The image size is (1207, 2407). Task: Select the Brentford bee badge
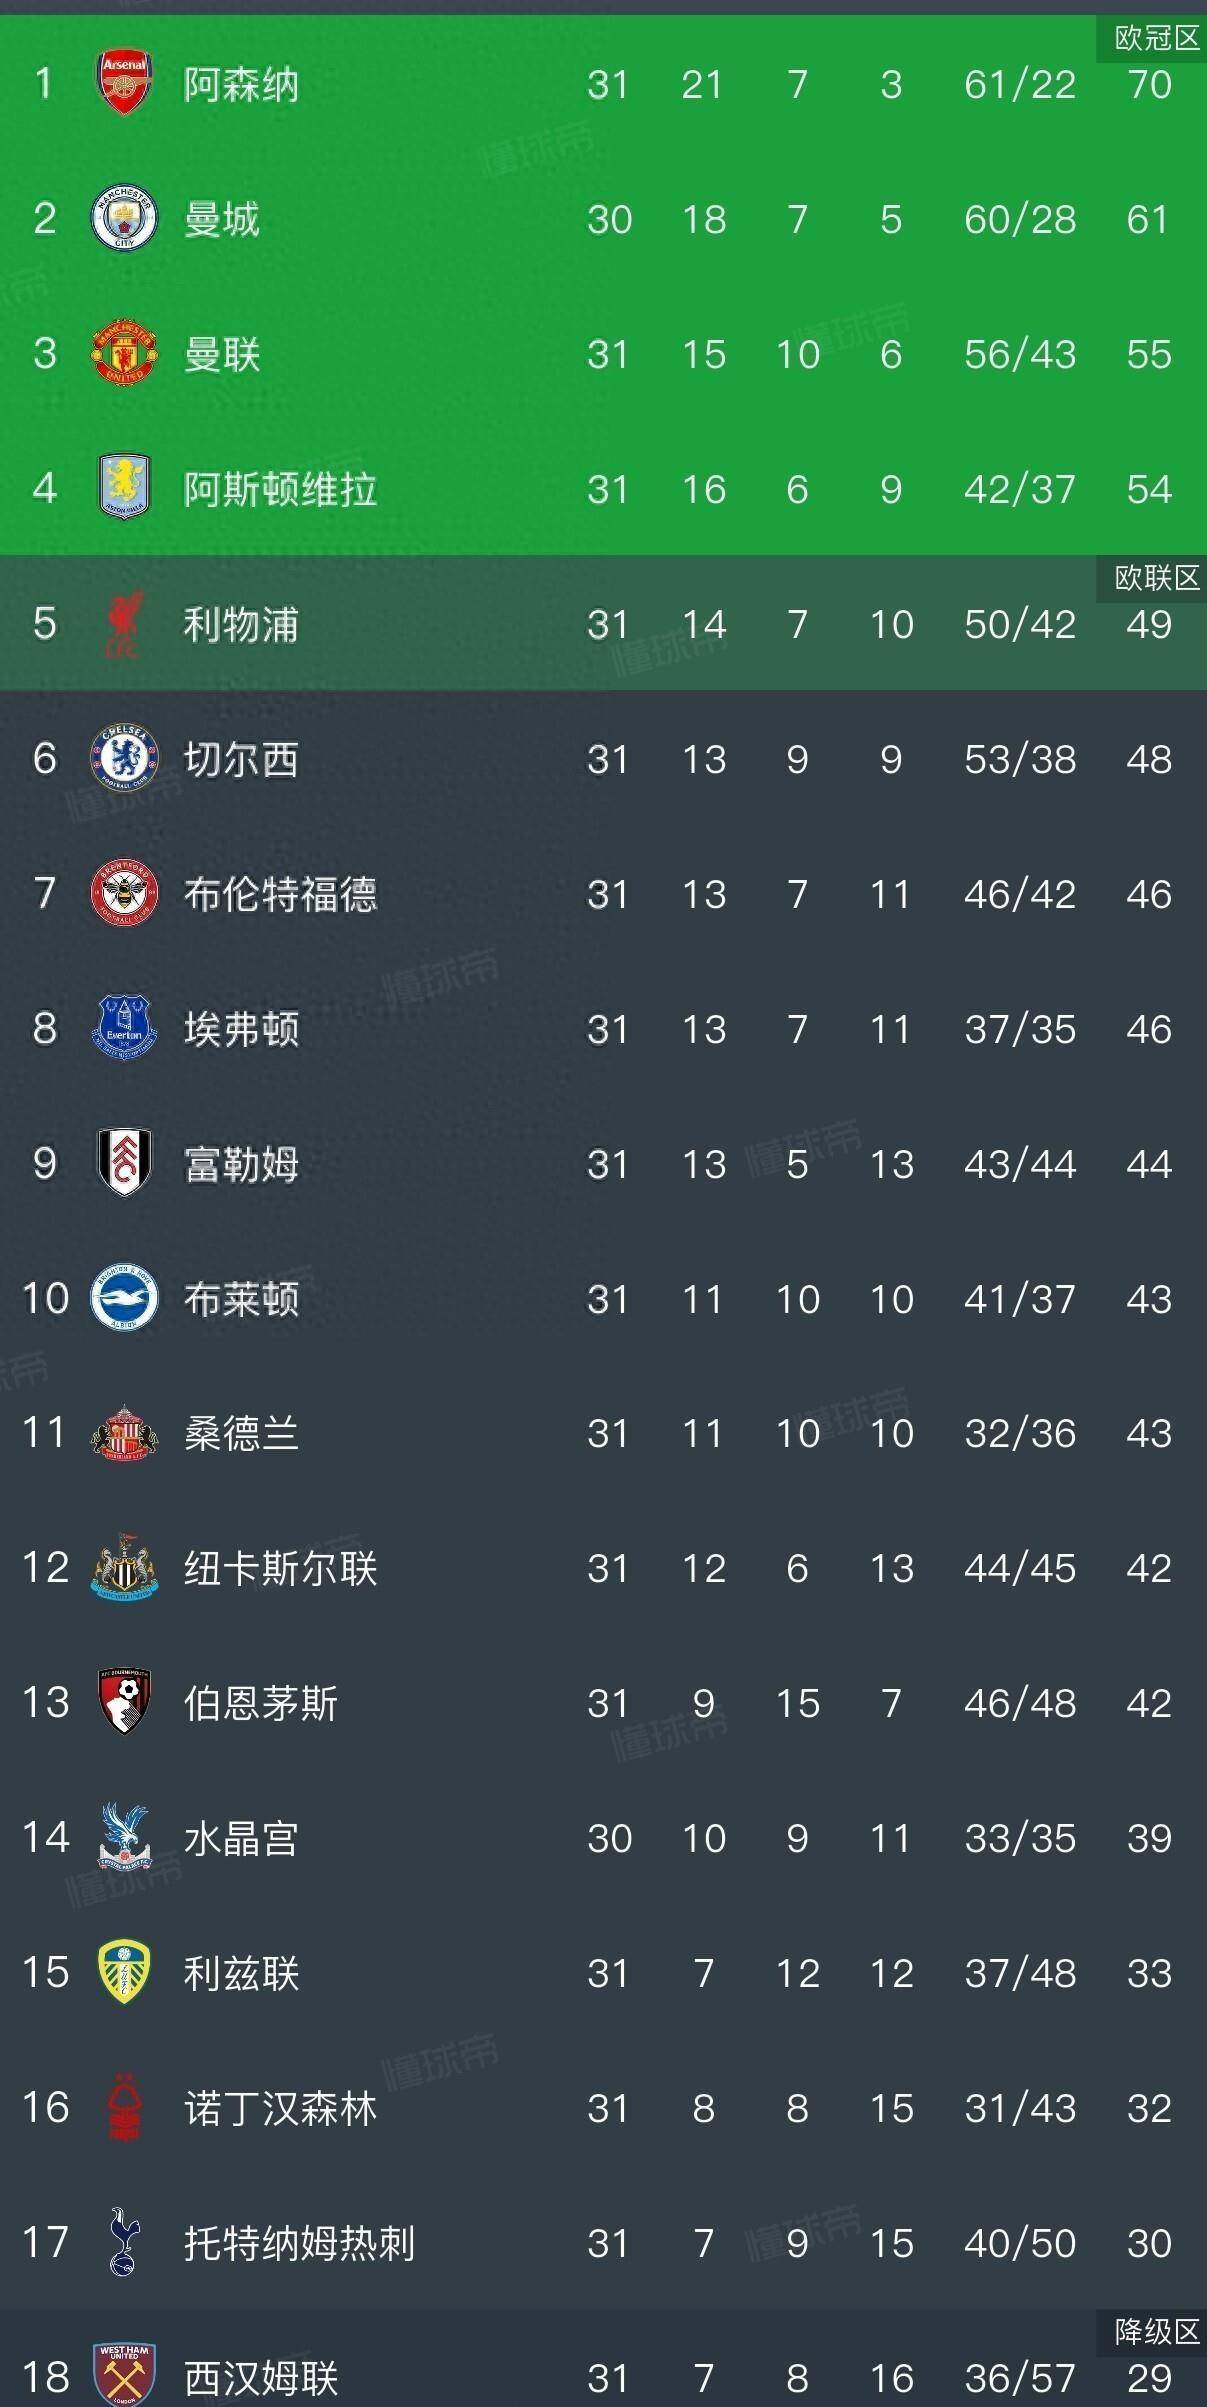pyautogui.click(x=124, y=893)
